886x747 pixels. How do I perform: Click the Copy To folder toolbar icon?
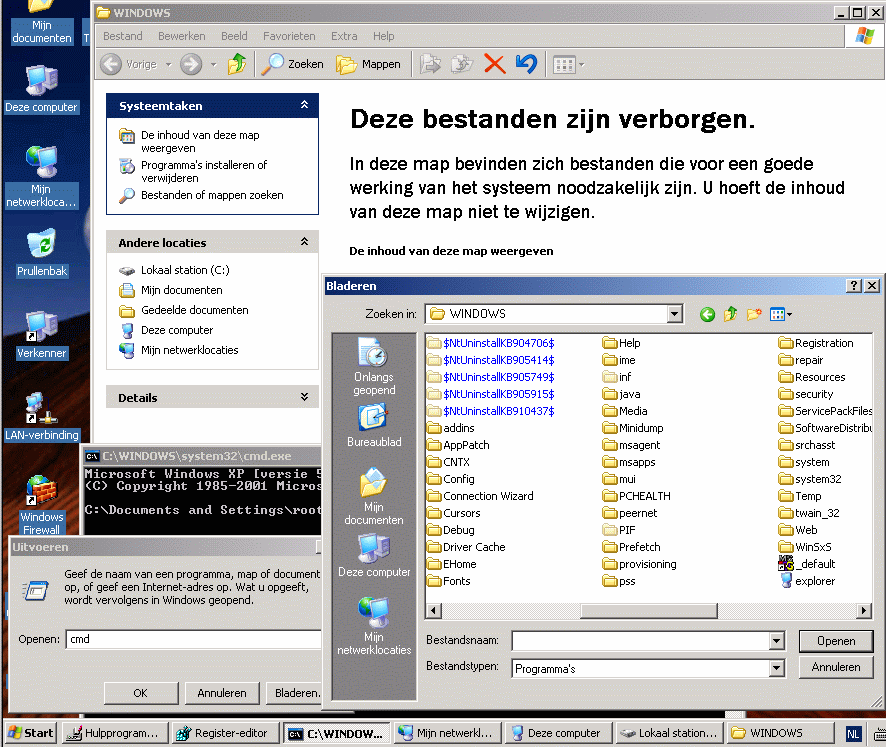tap(462, 64)
